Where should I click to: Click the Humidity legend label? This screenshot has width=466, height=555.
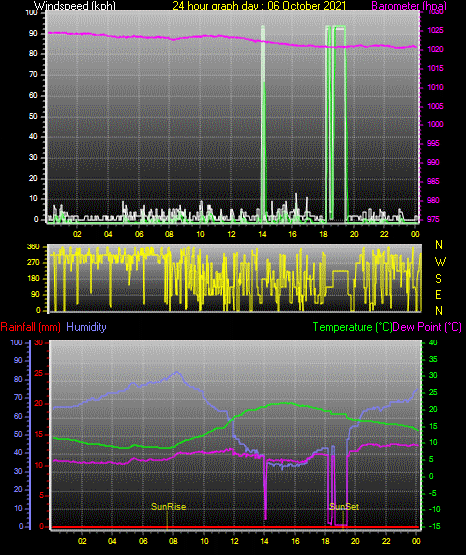86,327
